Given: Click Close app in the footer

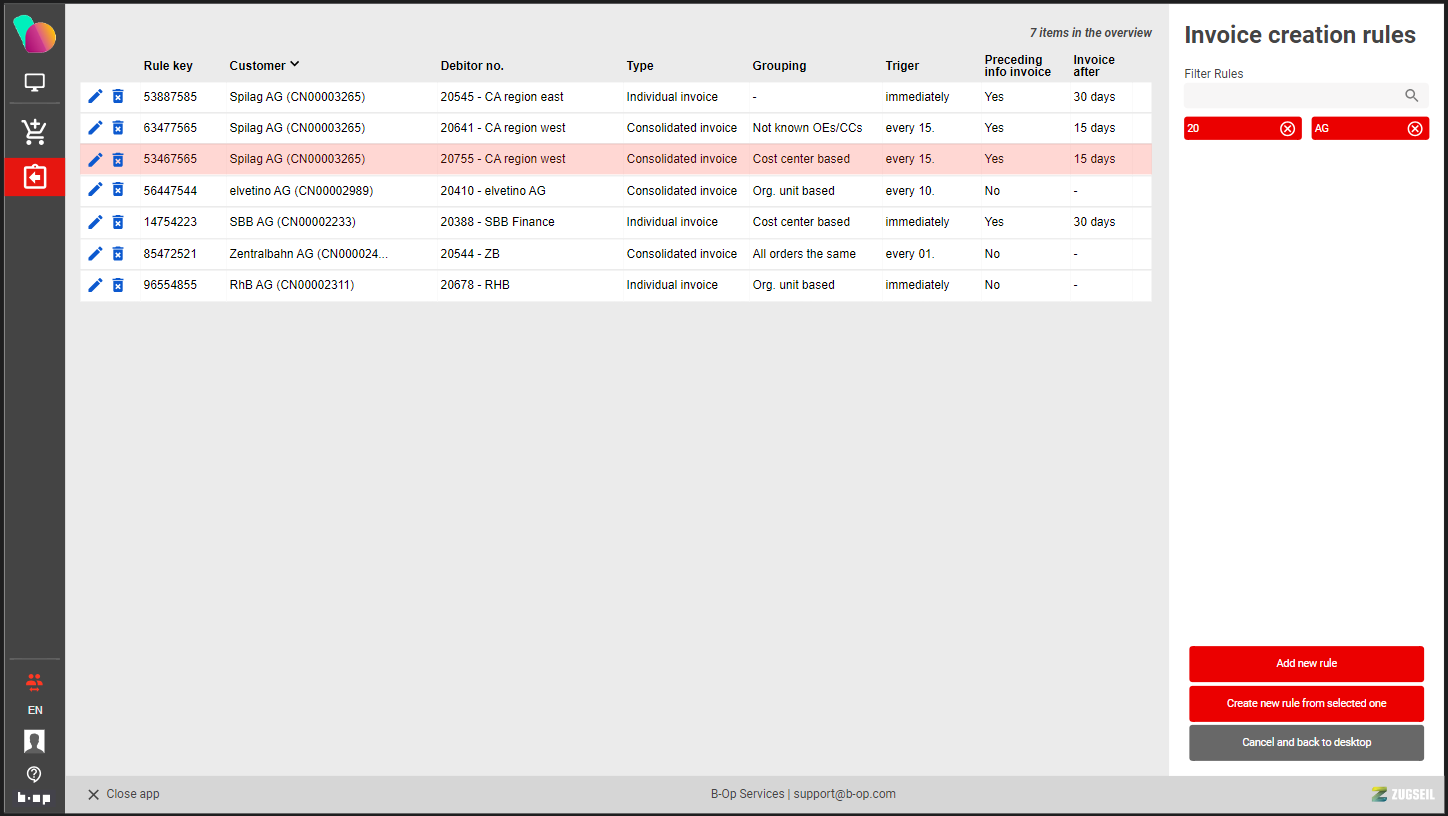Looking at the screenshot, I should [123, 794].
